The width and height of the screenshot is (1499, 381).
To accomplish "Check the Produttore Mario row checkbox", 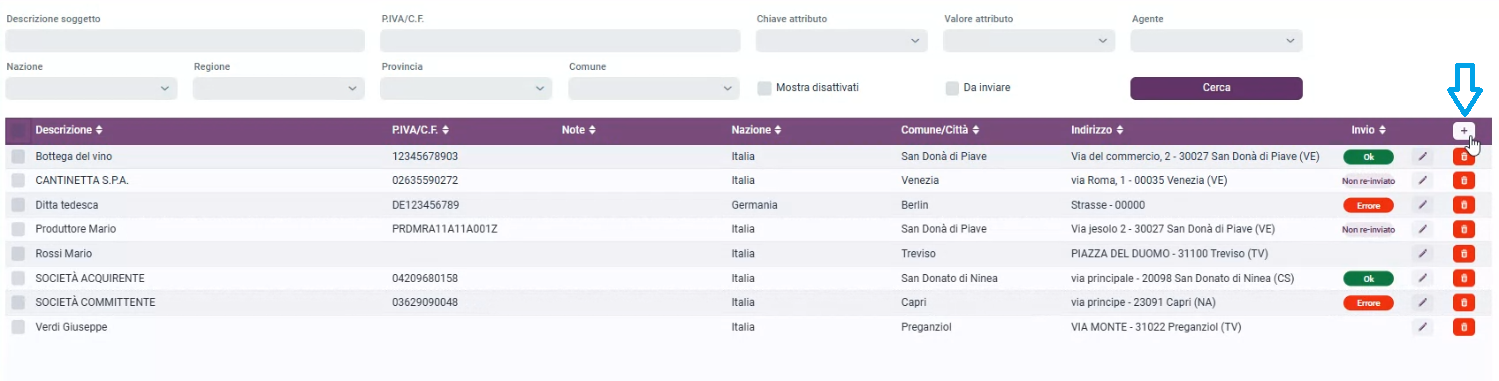I will (18, 229).
